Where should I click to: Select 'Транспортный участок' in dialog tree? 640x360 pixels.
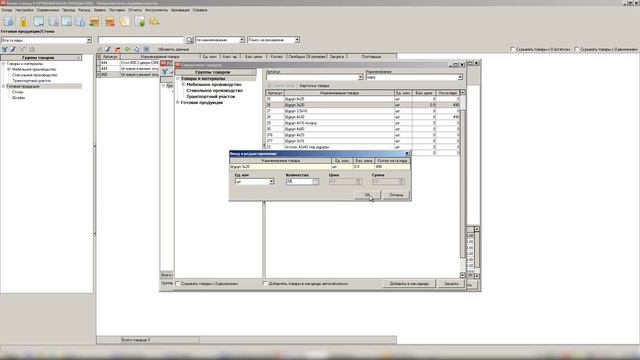tap(211, 97)
